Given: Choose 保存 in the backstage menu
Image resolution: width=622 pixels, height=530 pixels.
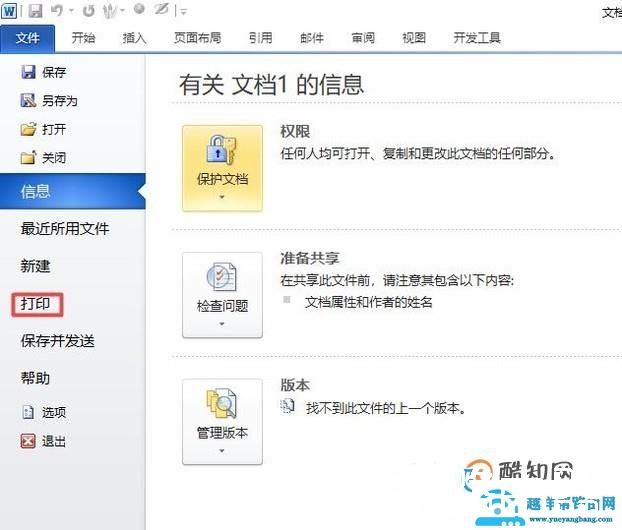Looking at the screenshot, I should point(54,72).
